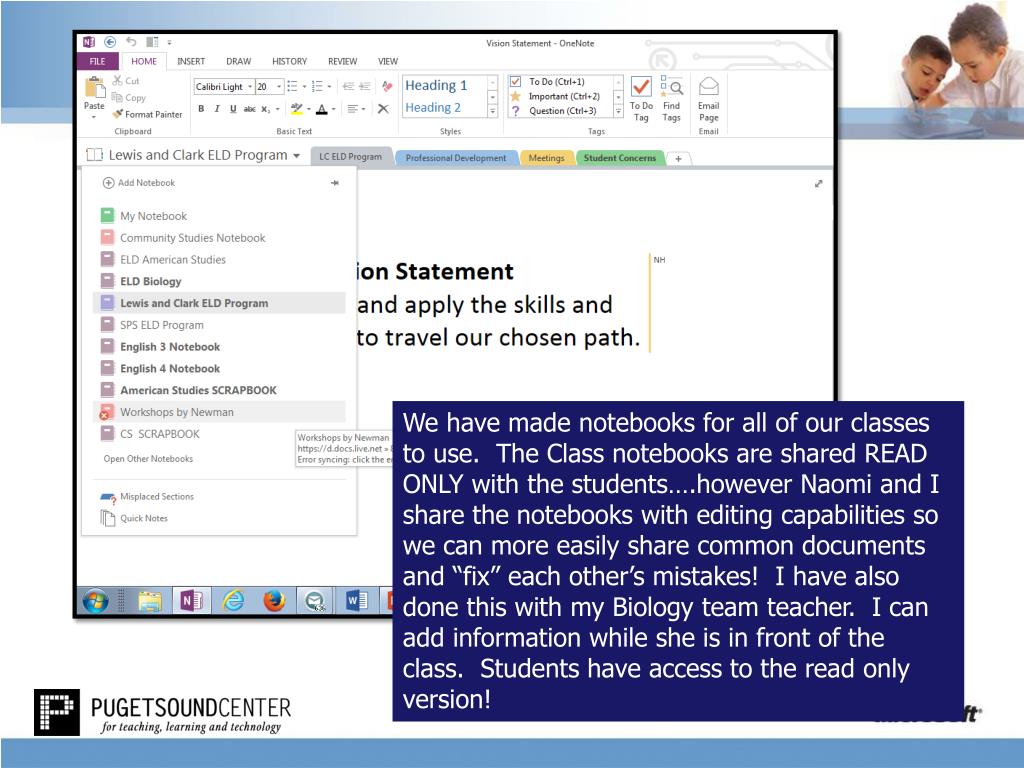Apply the Heading 1 style
Screen dimensions: 1024x768
point(436,85)
